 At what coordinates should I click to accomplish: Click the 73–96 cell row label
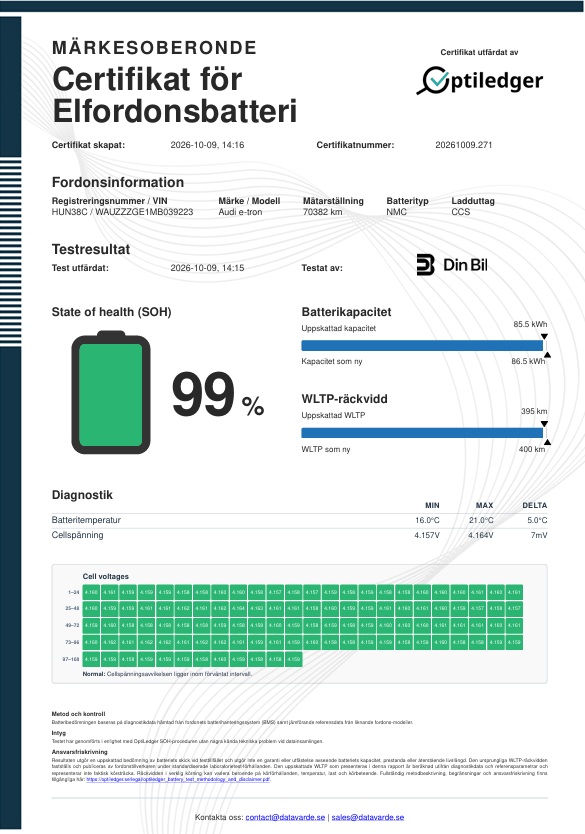(x=72, y=642)
